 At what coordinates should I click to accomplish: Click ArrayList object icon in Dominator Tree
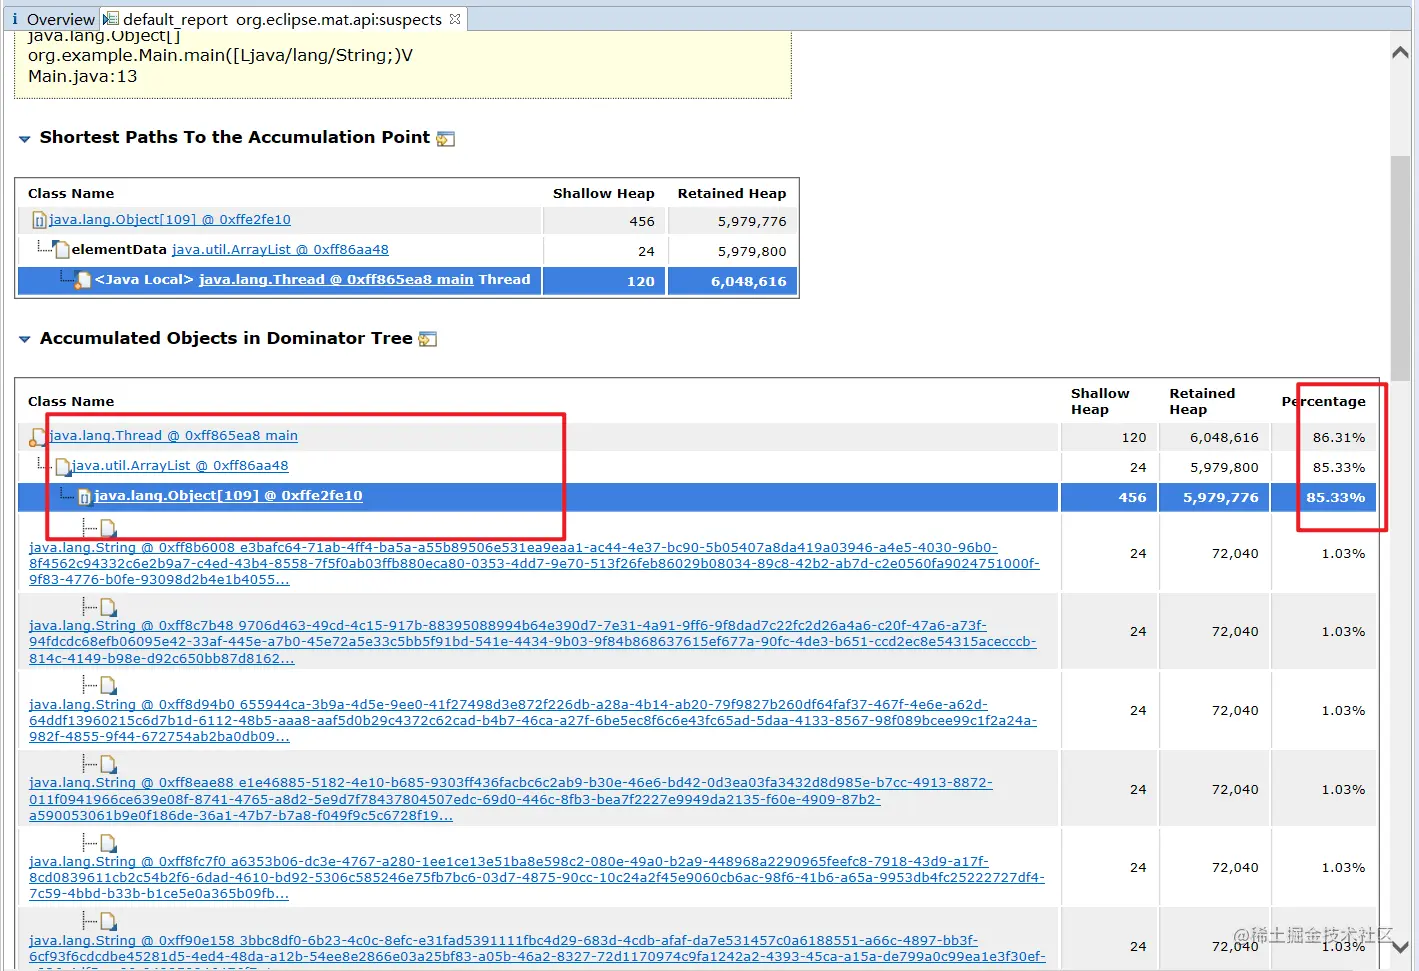tap(62, 467)
